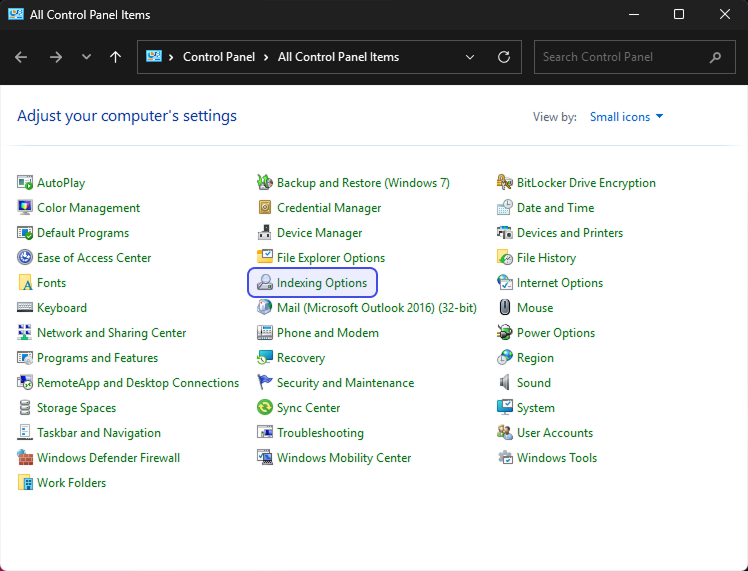Open Taskbar and Navigation link
The height and width of the screenshot is (571, 748).
click(99, 433)
